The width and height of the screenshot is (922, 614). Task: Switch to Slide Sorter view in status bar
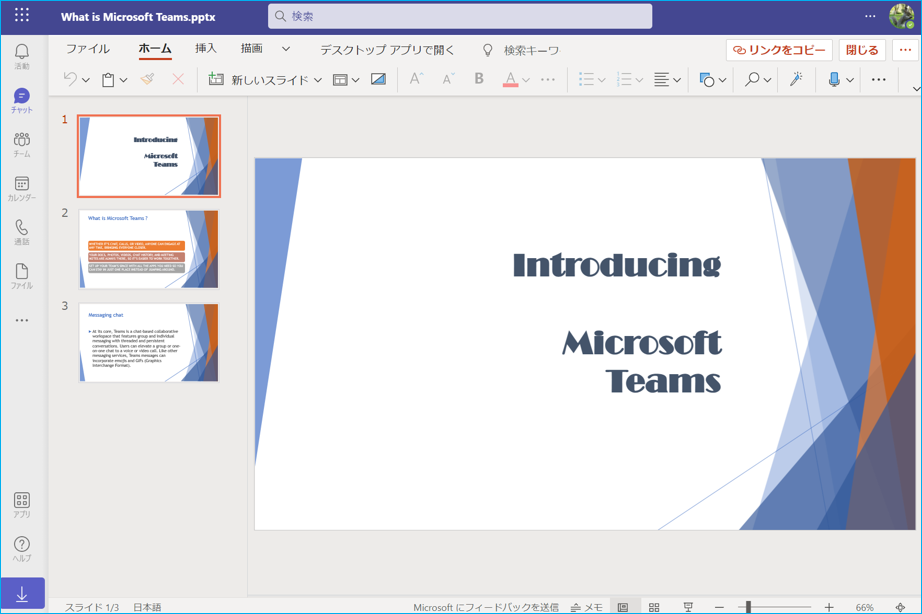tap(654, 607)
